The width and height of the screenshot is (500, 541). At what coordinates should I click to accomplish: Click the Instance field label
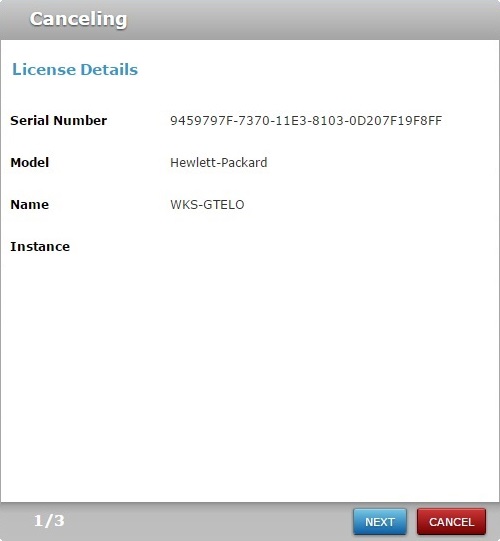pyautogui.click(x=40, y=247)
